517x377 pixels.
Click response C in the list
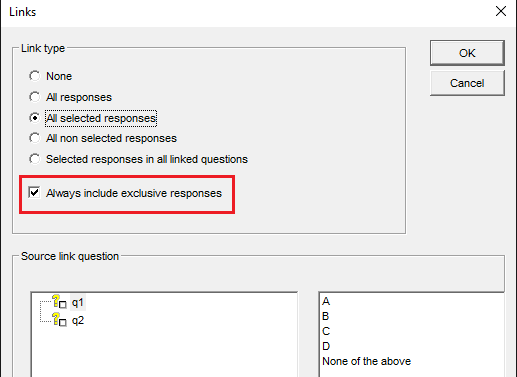coord(326,331)
